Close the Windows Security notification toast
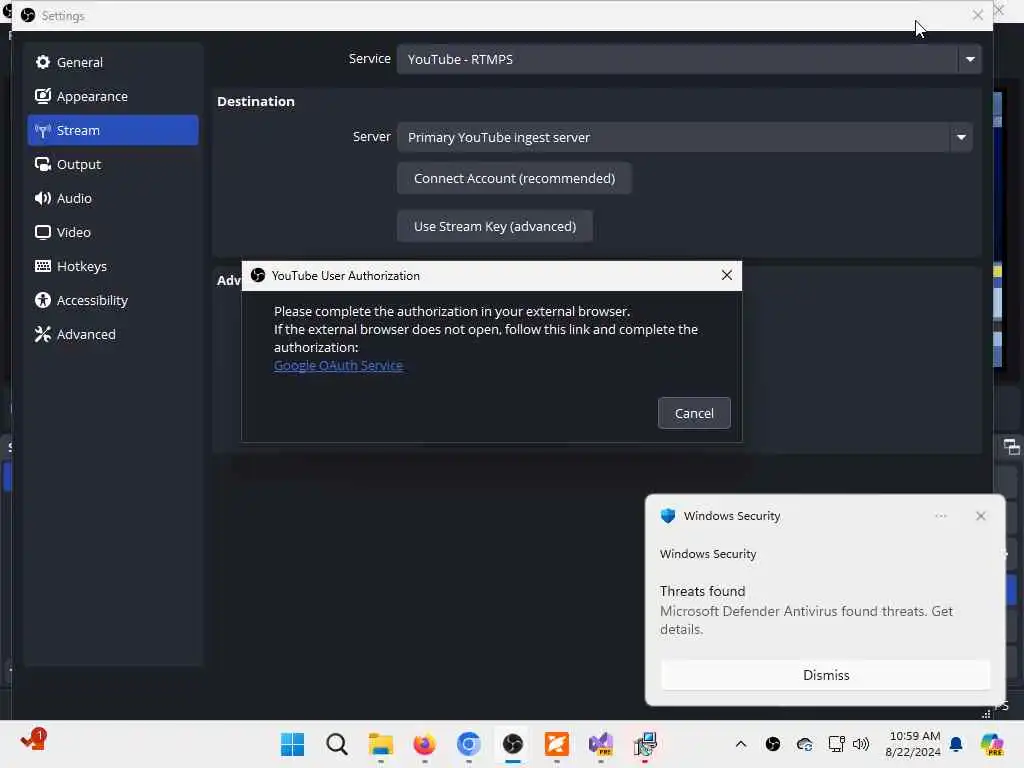The image size is (1024, 768). [x=980, y=516]
